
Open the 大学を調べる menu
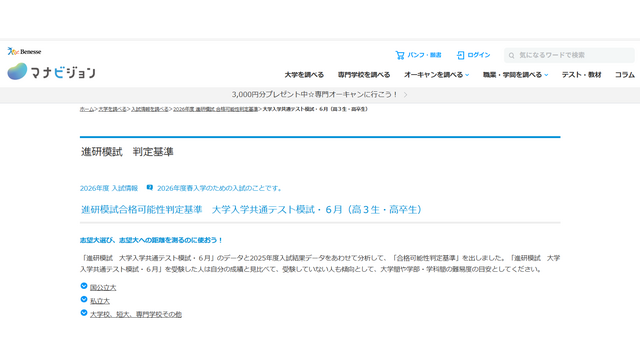(x=304, y=75)
